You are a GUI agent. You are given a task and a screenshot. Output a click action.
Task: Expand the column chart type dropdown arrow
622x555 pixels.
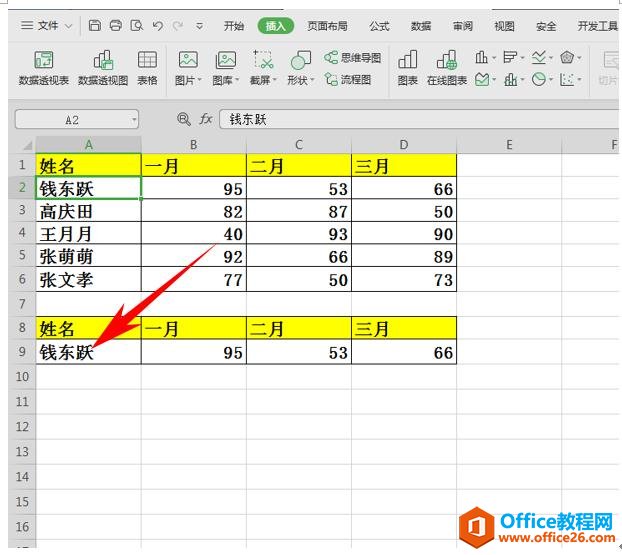coord(494,58)
